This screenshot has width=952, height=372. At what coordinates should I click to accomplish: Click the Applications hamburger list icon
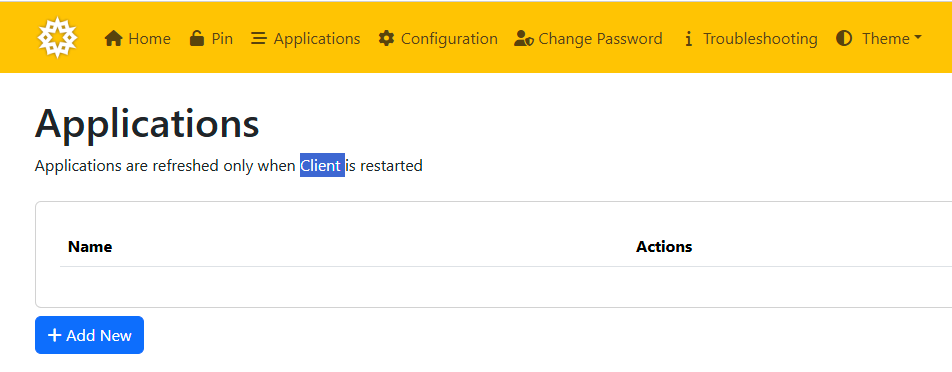[259, 39]
